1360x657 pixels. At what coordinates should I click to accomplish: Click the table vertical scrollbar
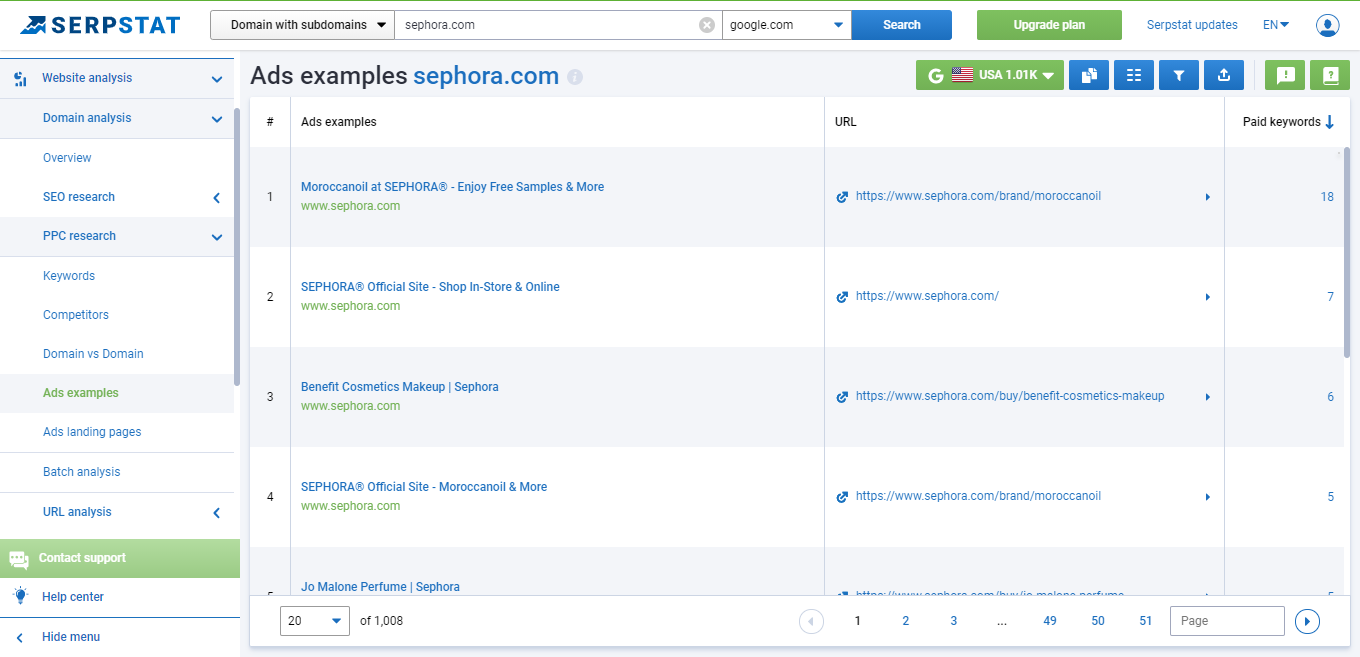[x=1347, y=252]
